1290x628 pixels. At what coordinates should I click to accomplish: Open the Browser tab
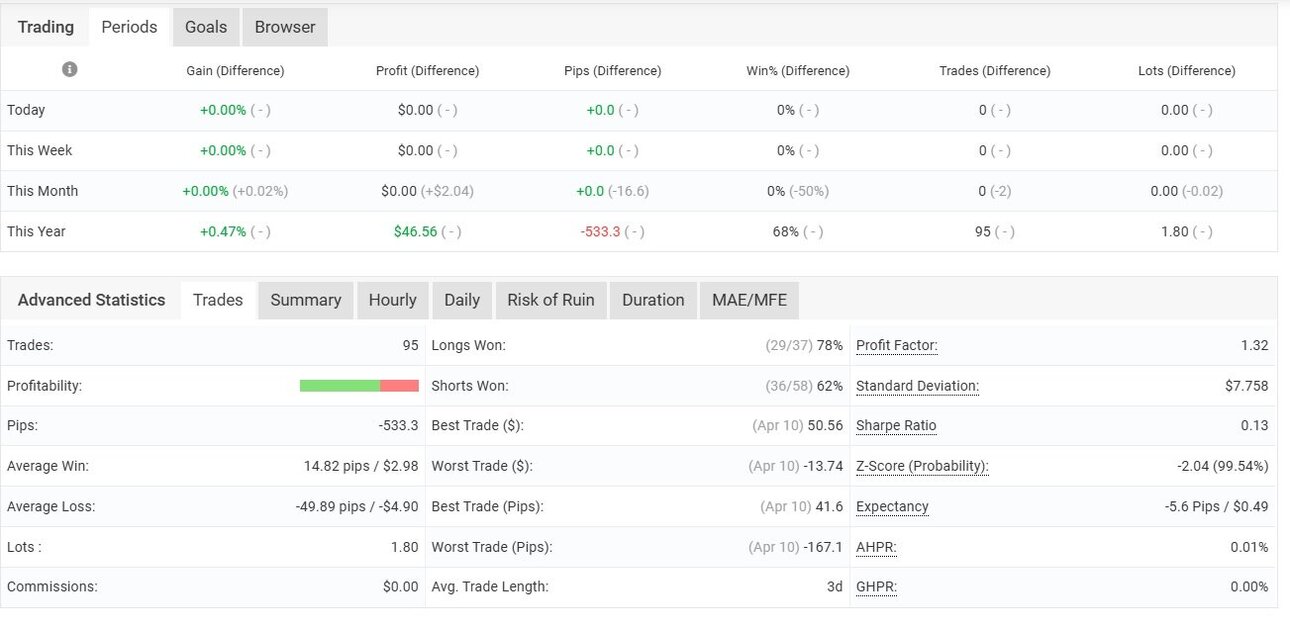click(285, 27)
